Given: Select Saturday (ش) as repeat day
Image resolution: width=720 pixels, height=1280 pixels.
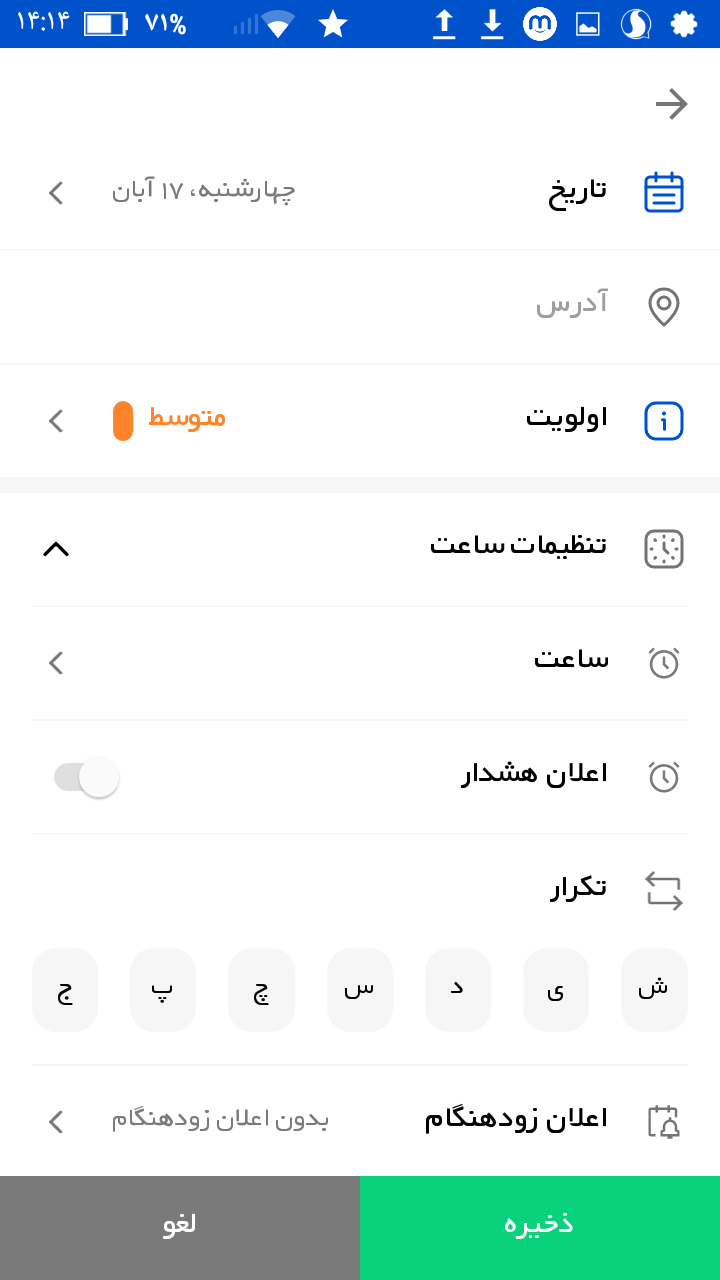Looking at the screenshot, I should [654, 989].
